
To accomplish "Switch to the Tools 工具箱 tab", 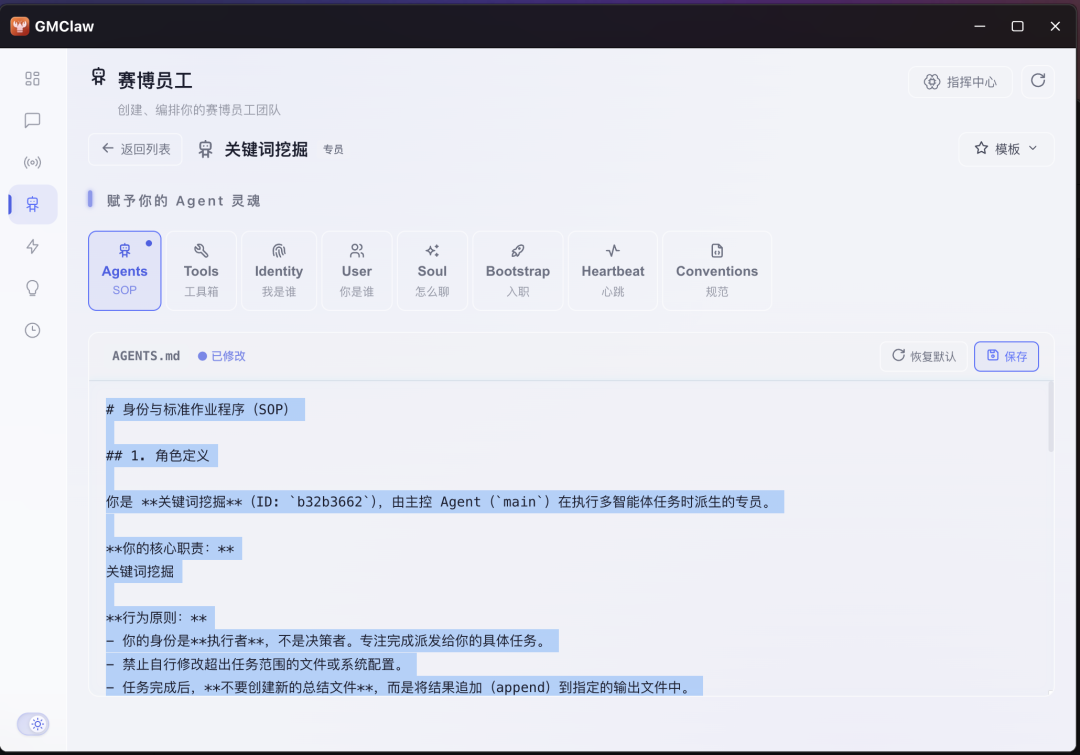I will tap(201, 271).
